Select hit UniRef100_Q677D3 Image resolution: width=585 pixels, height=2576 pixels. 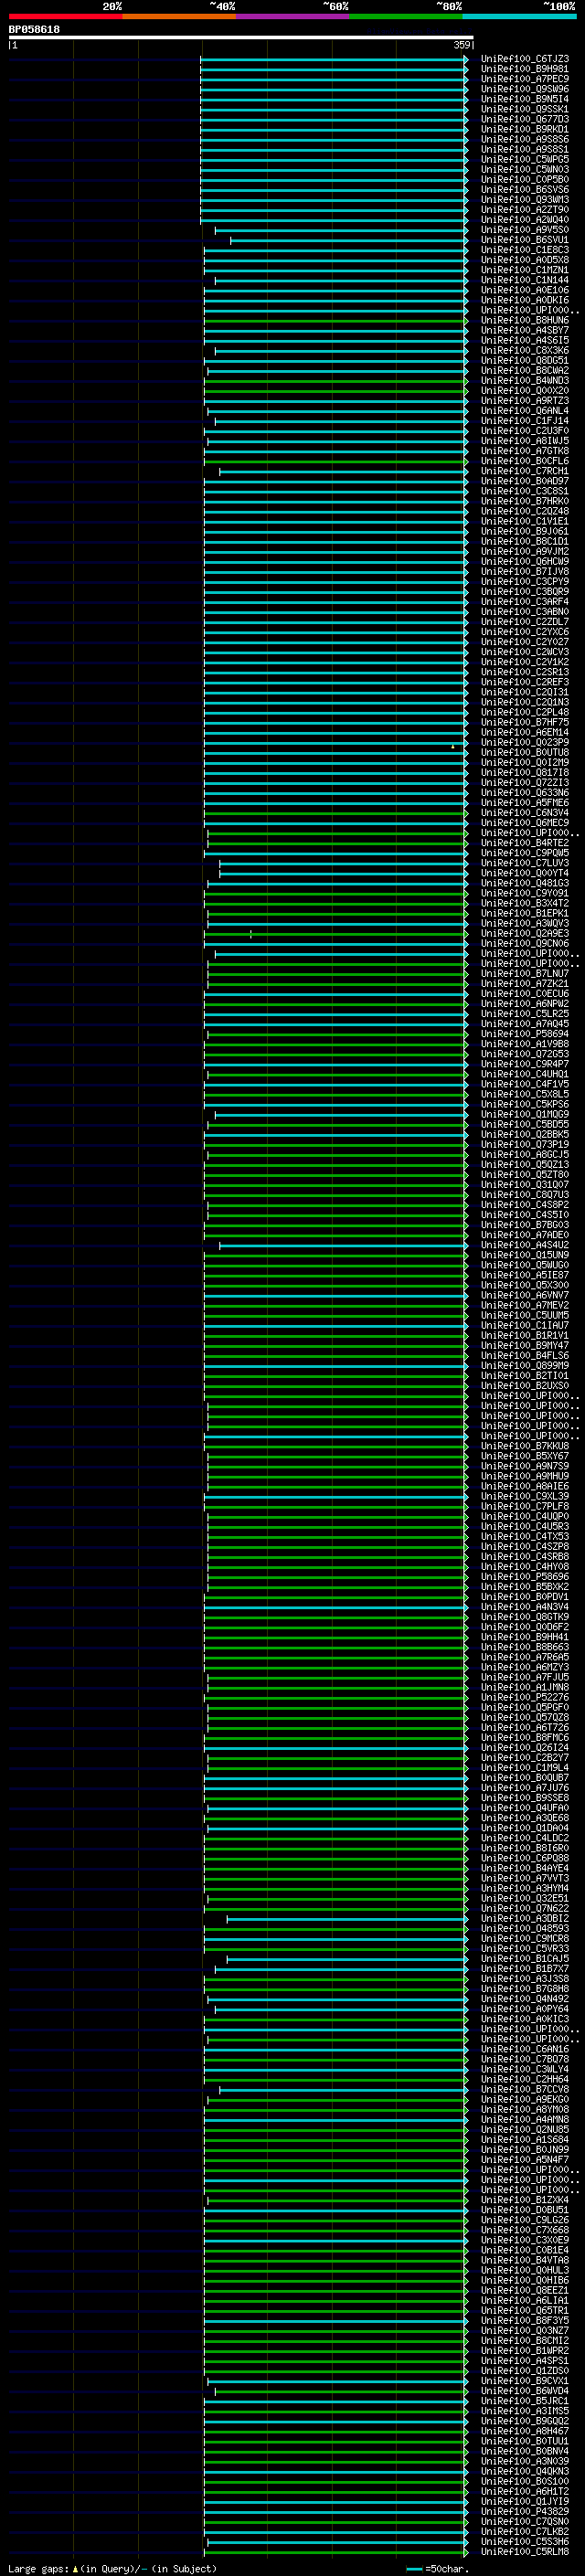click(x=525, y=119)
